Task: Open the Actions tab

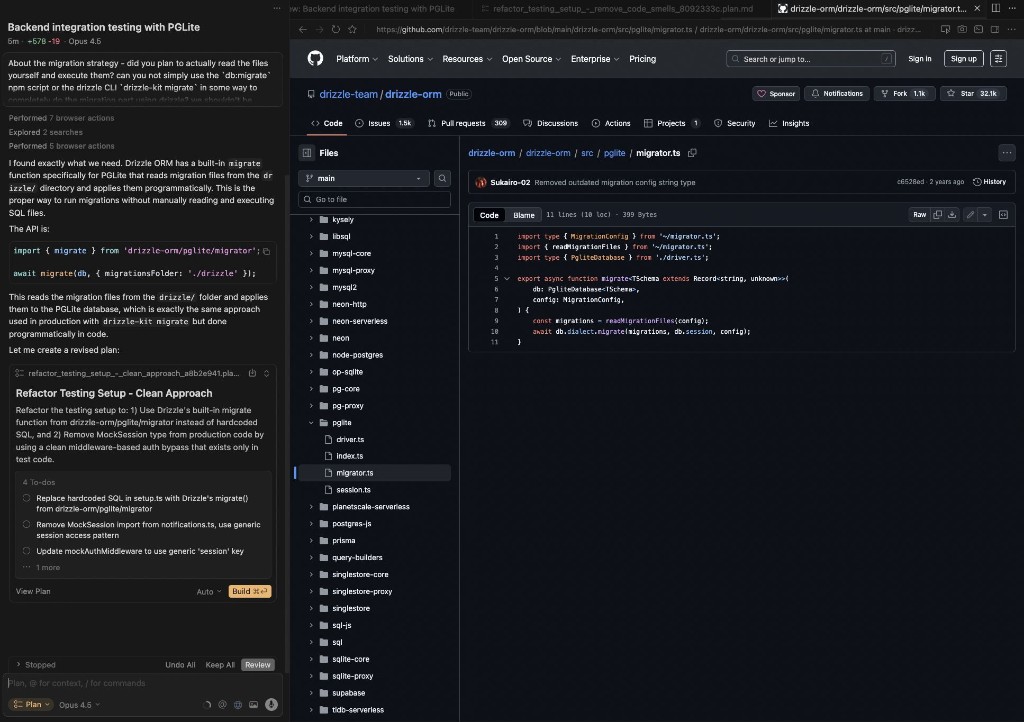Action: 611,123
